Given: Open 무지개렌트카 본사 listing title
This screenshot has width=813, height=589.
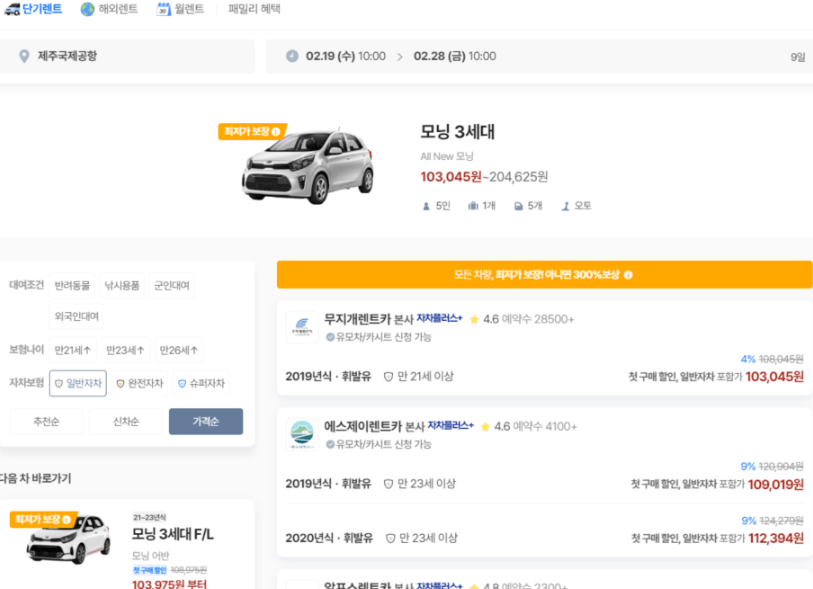Looking at the screenshot, I should (369, 319).
